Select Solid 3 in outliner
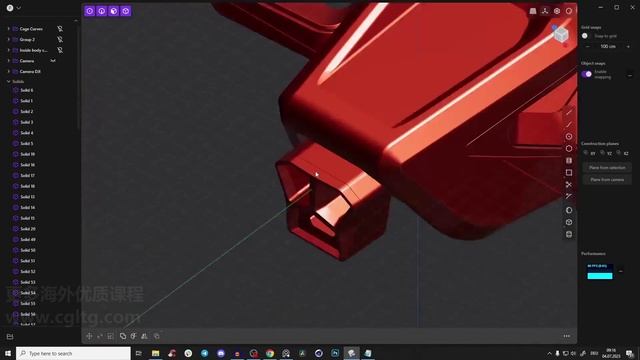Image resolution: width=640 pixels, height=360 pixels. point(27,122)
